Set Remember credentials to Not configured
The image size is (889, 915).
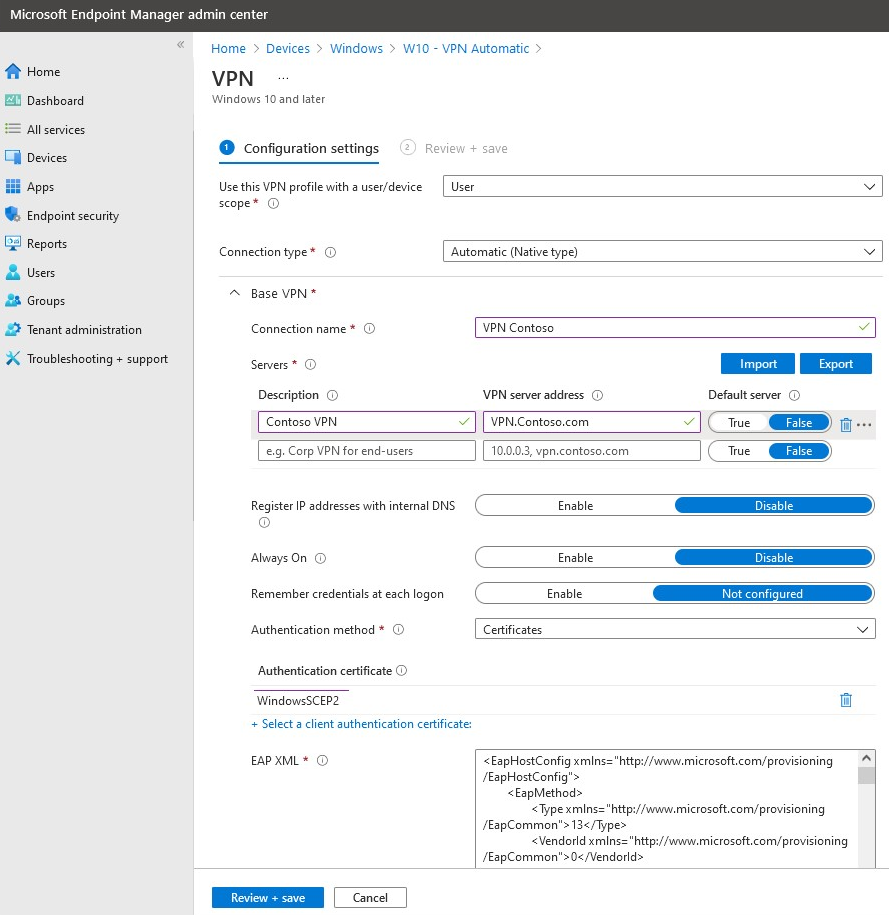(x=762, y=593)
